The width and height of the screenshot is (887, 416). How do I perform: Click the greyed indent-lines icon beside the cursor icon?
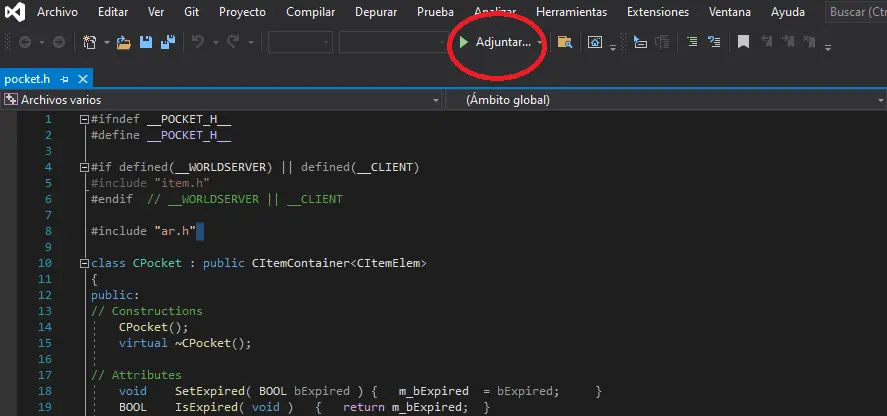click(662, 42)
